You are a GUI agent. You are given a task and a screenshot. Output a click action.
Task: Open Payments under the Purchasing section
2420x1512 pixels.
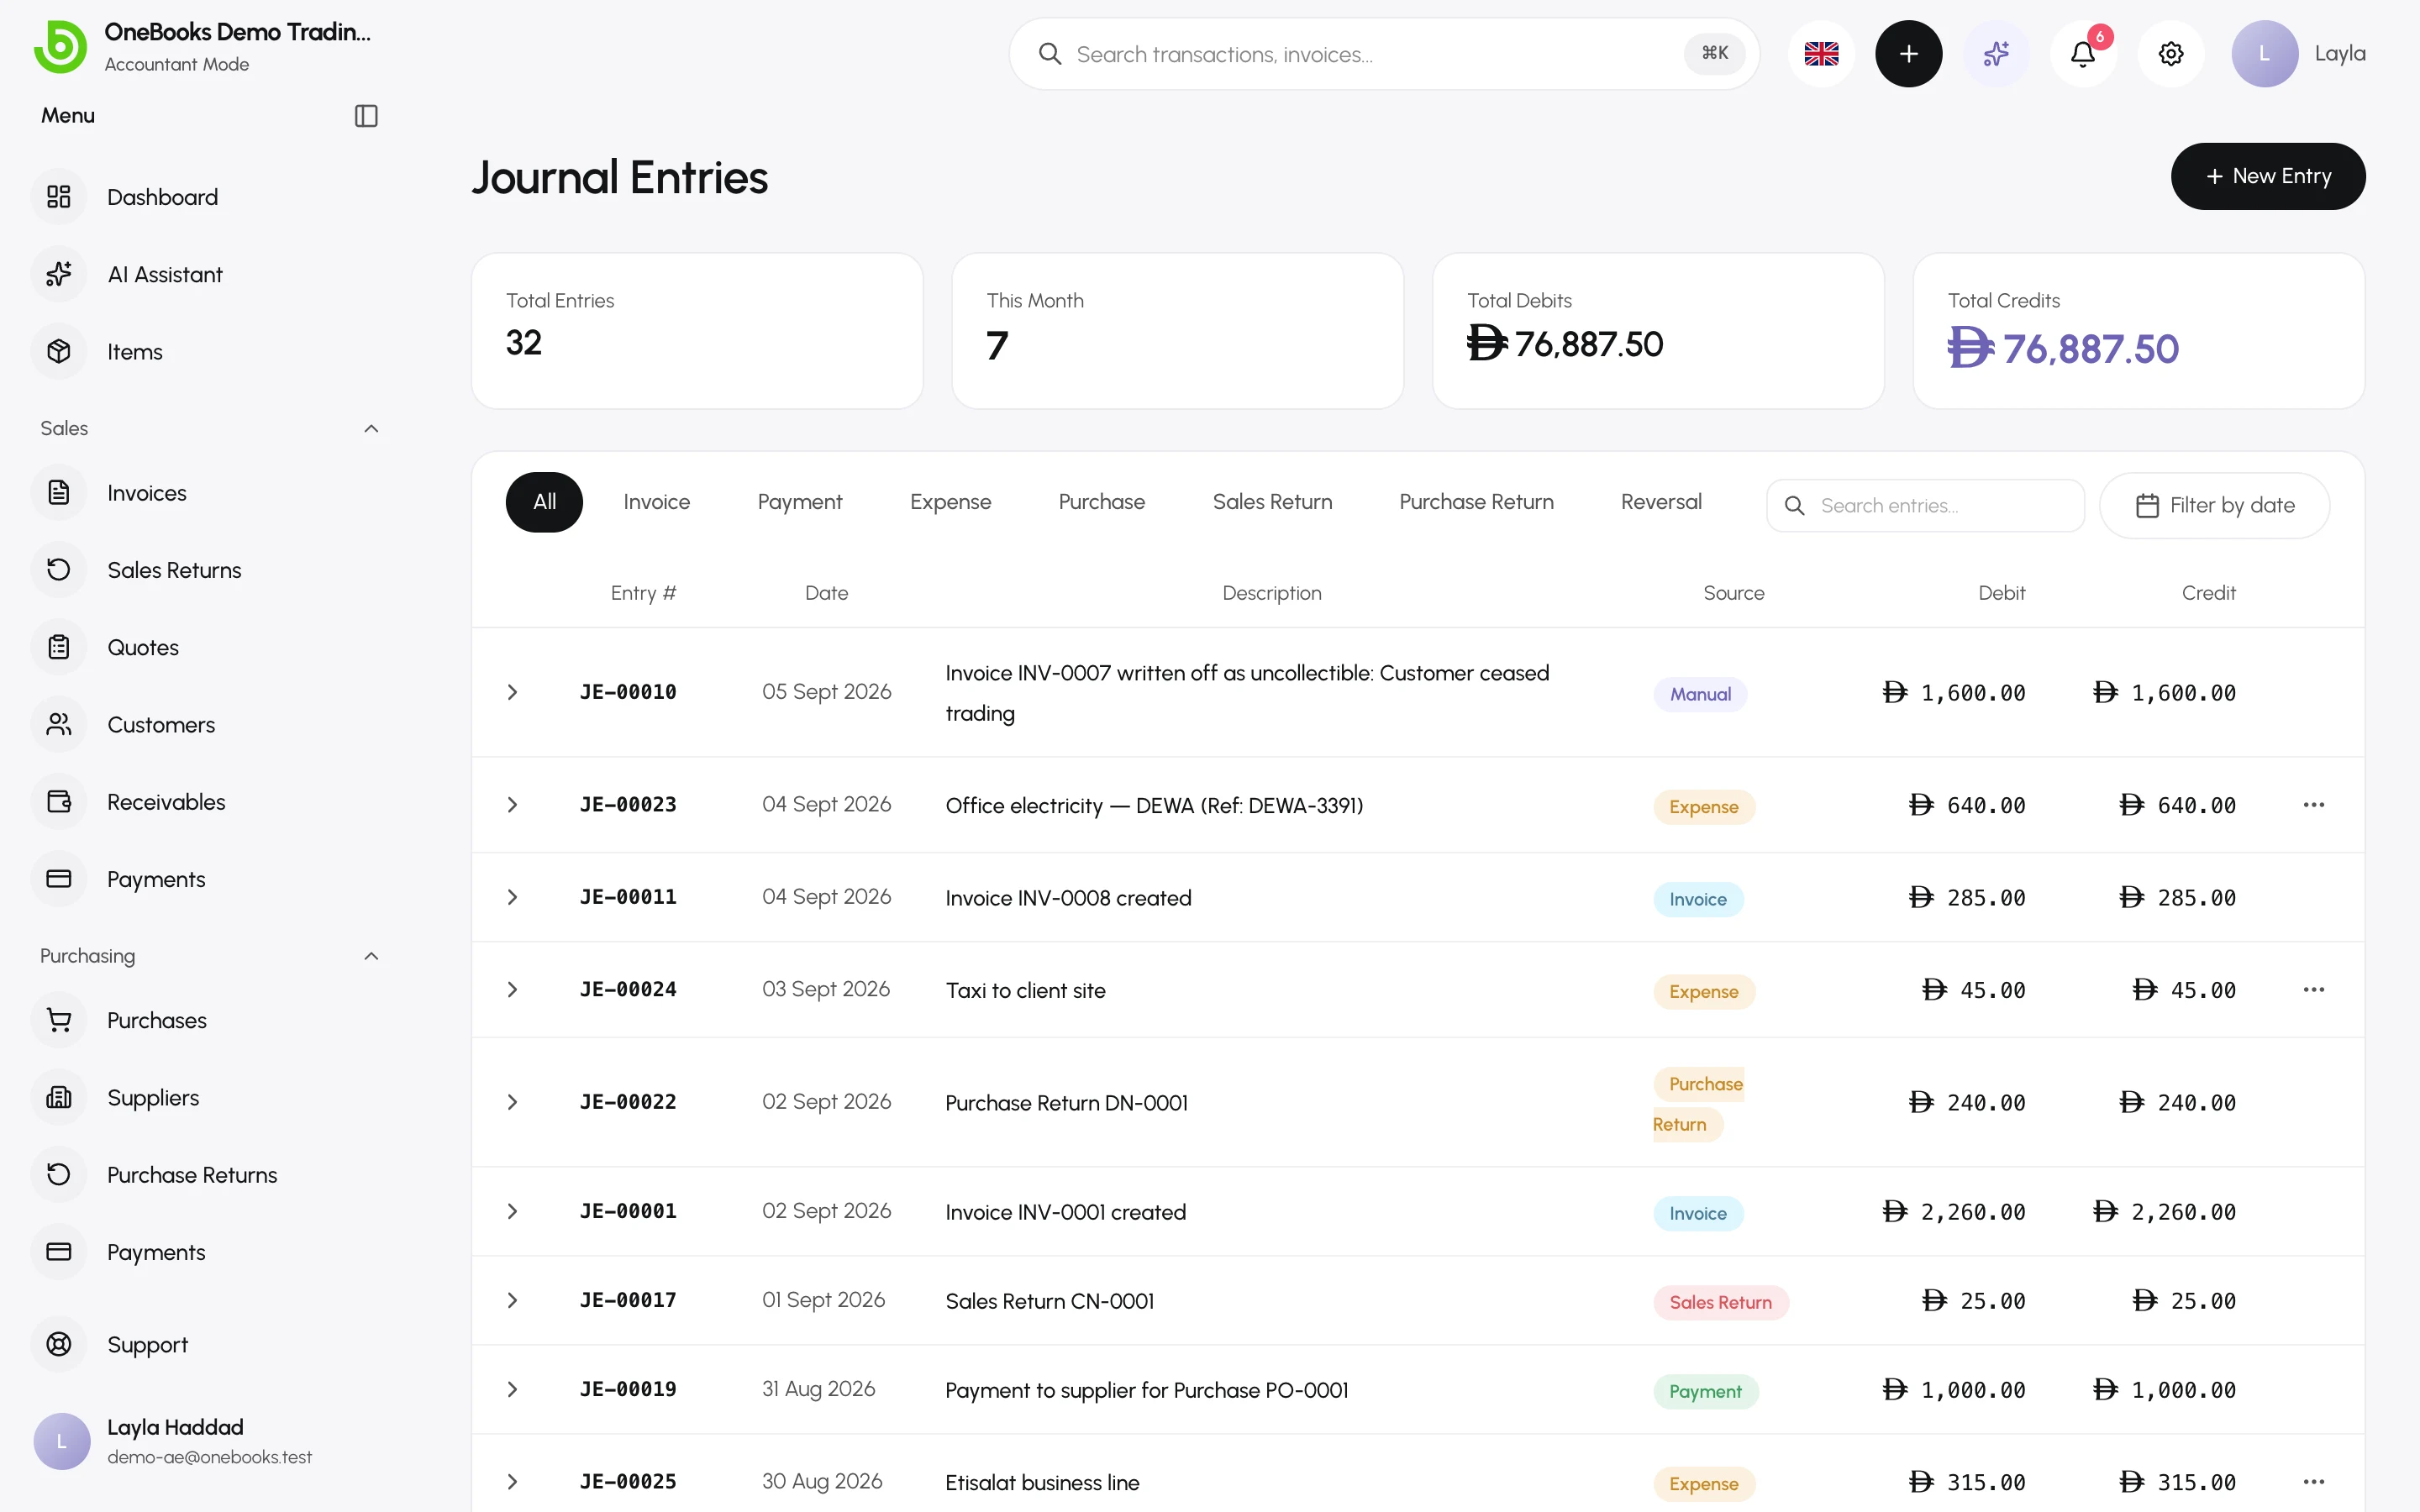205,1252
